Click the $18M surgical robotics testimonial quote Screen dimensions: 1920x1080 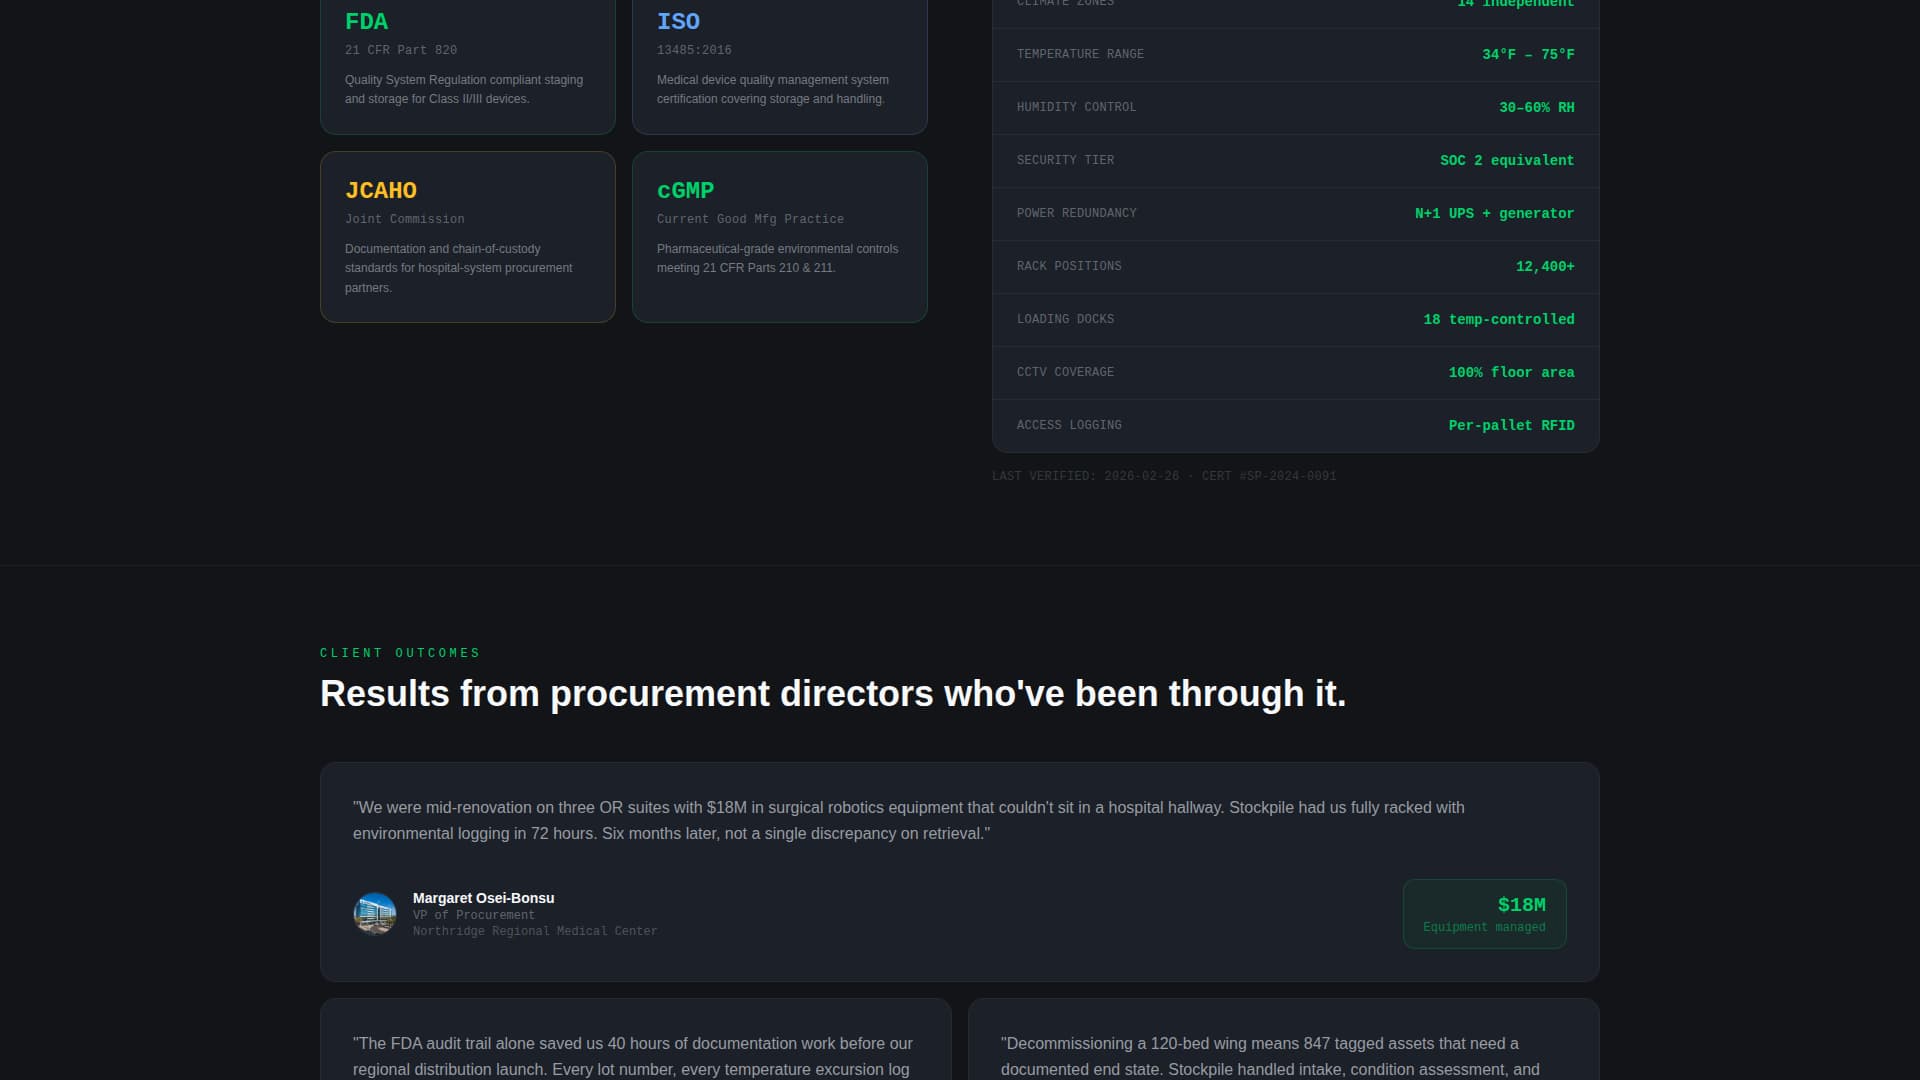tap(909, 820)
